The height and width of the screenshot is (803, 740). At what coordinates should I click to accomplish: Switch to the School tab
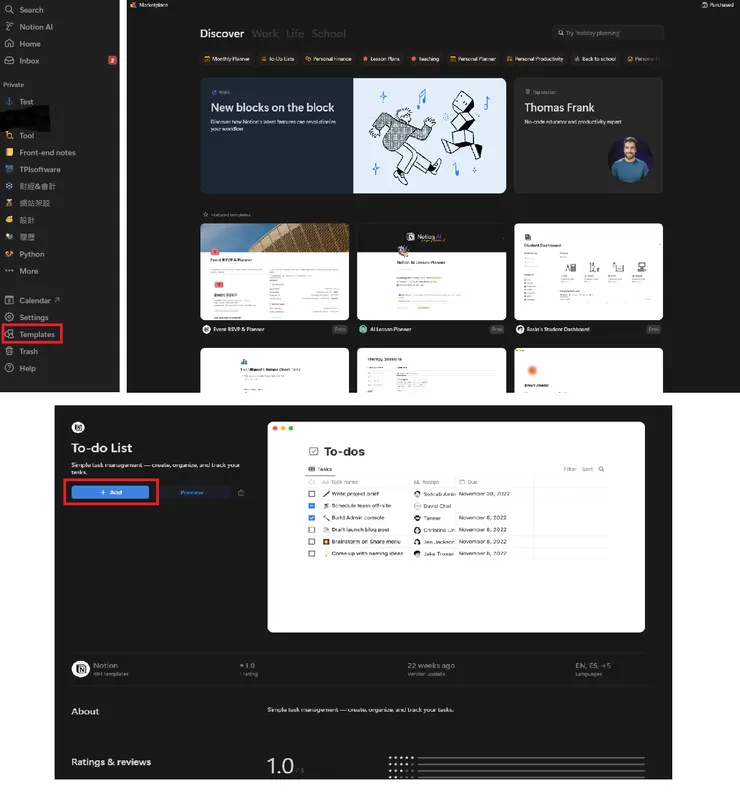[x=328, y=33]
